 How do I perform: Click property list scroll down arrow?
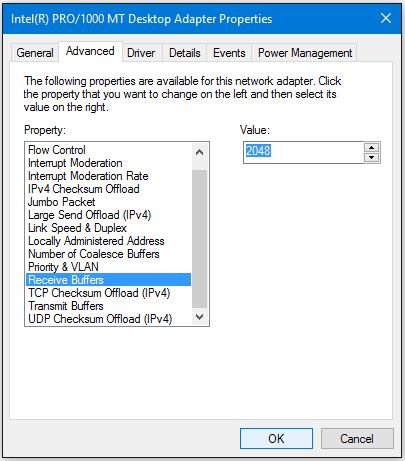click(x=199, y=317)
